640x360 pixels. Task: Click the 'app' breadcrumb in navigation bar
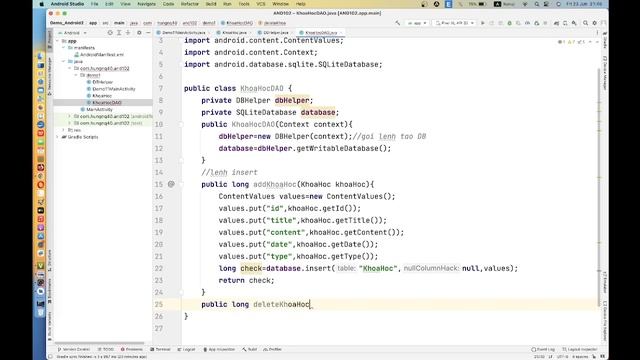click(93, 23)
